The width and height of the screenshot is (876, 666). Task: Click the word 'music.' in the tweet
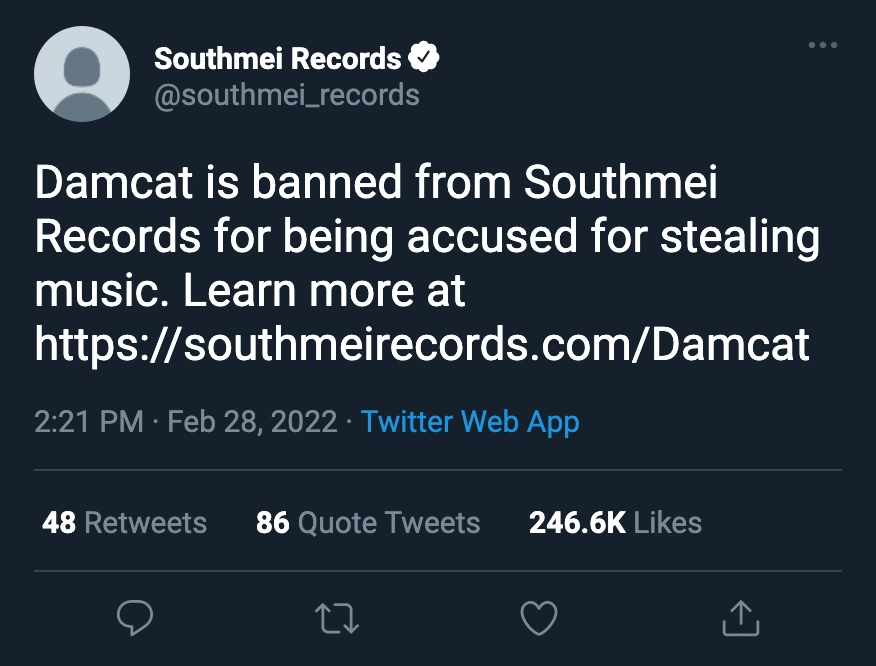click(x=103, y=291)
